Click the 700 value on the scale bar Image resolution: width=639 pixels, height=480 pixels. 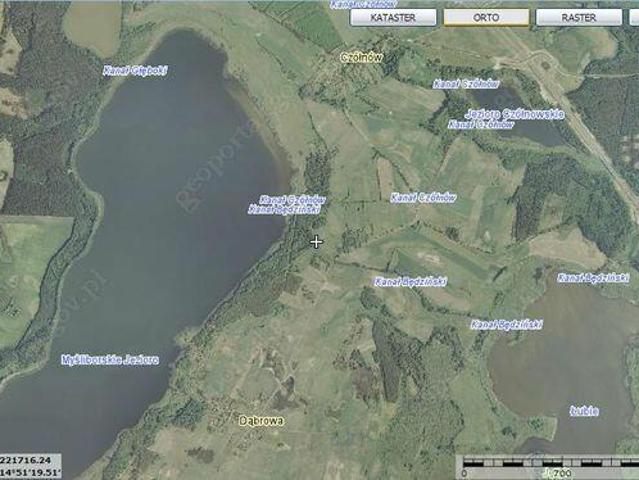(562, 472)
